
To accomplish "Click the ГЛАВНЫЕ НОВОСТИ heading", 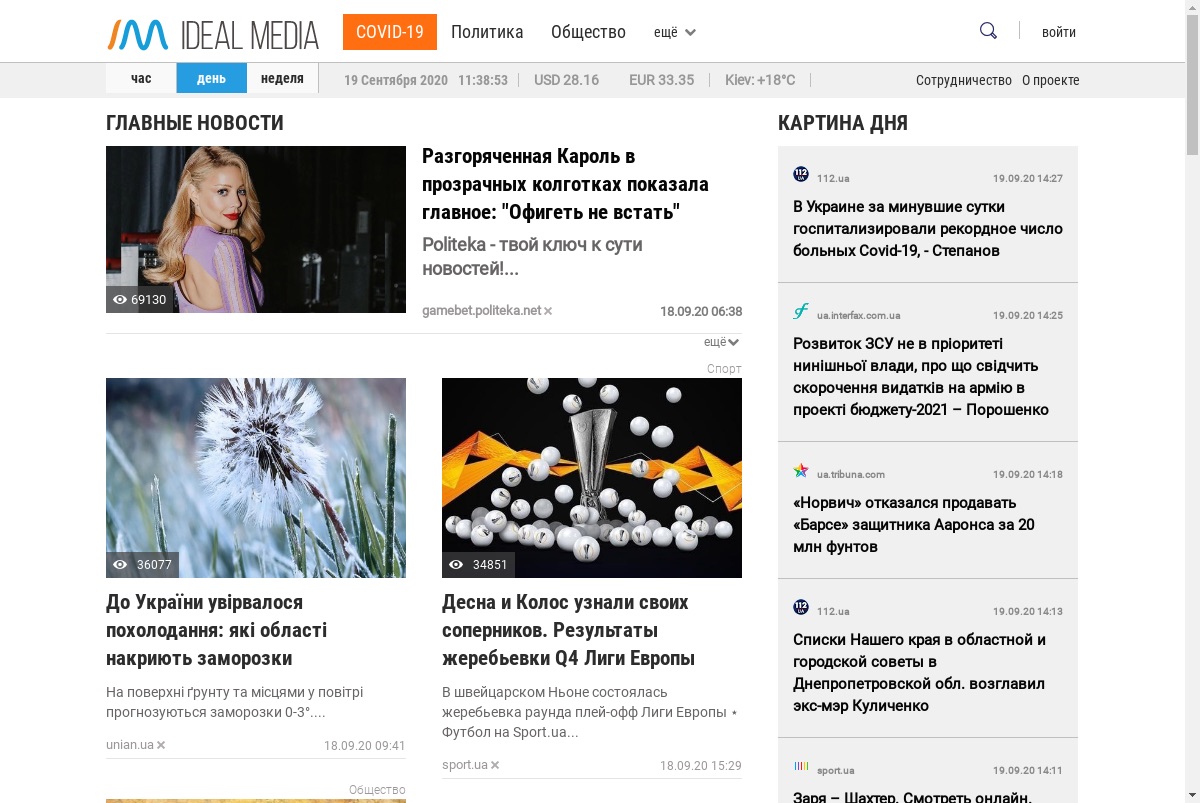I will pyautogui.click(x=195, y=123).
